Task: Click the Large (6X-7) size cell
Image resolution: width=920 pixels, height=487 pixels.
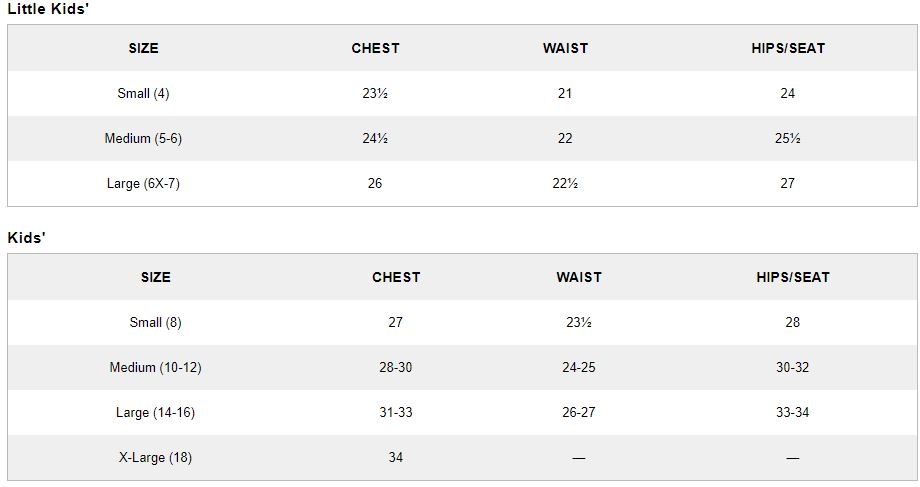Action: (x=143, y=184)
